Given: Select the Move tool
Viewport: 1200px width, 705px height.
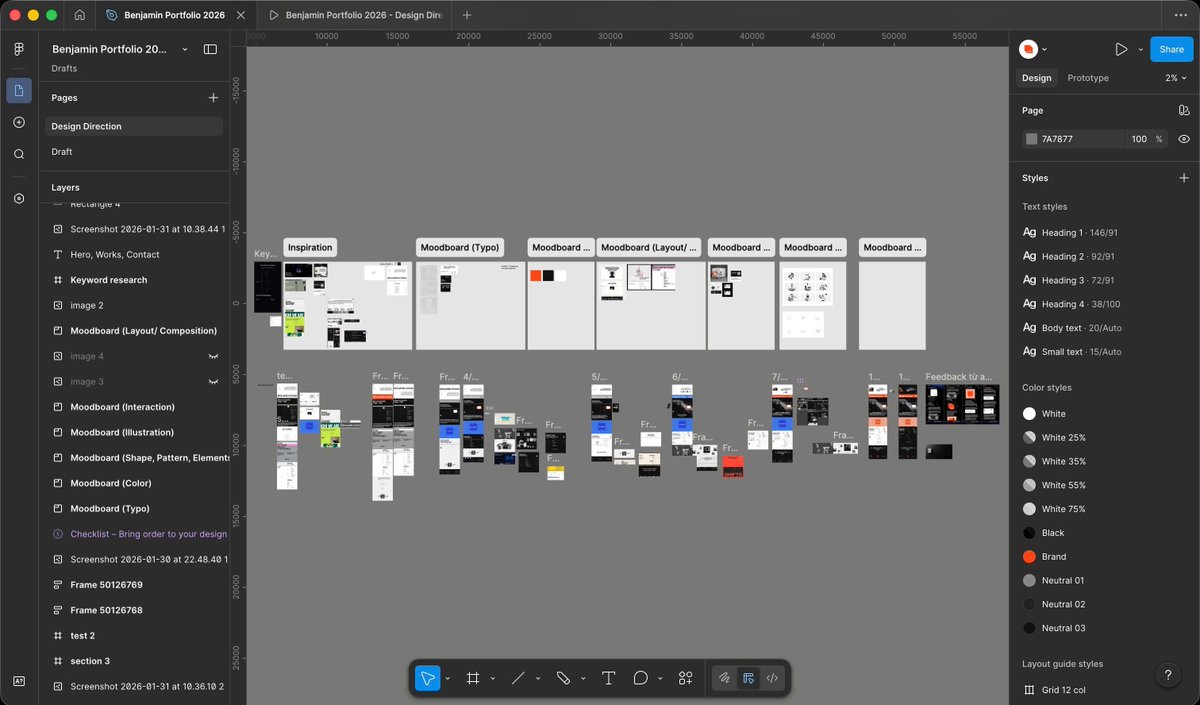Looking at the screenshot, I should 427,678.
